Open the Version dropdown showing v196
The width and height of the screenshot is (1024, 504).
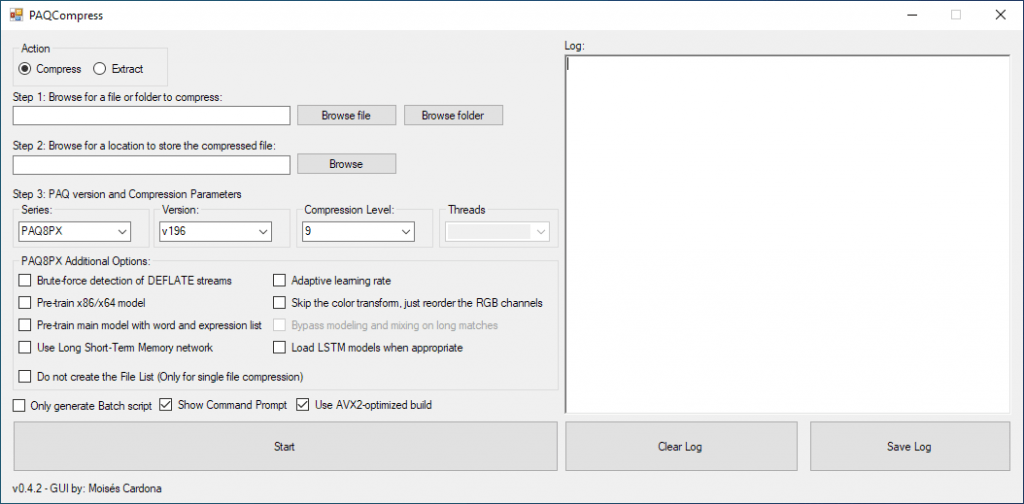coord(216,231)
